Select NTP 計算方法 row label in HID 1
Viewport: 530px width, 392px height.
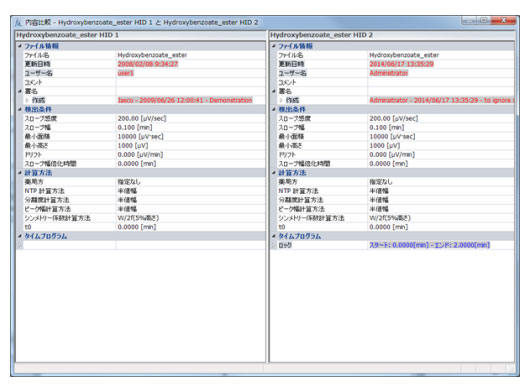click(x=44, y=191)
